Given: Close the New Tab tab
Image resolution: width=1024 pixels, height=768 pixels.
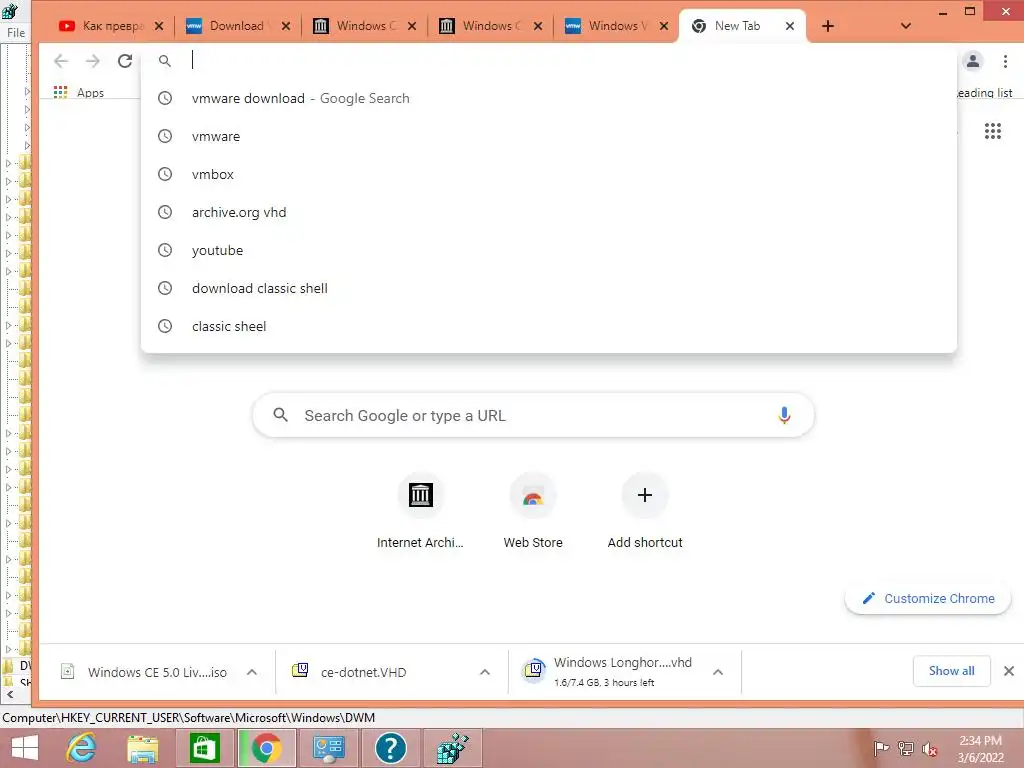Looking at the screenshot, I should pos(790,26).
